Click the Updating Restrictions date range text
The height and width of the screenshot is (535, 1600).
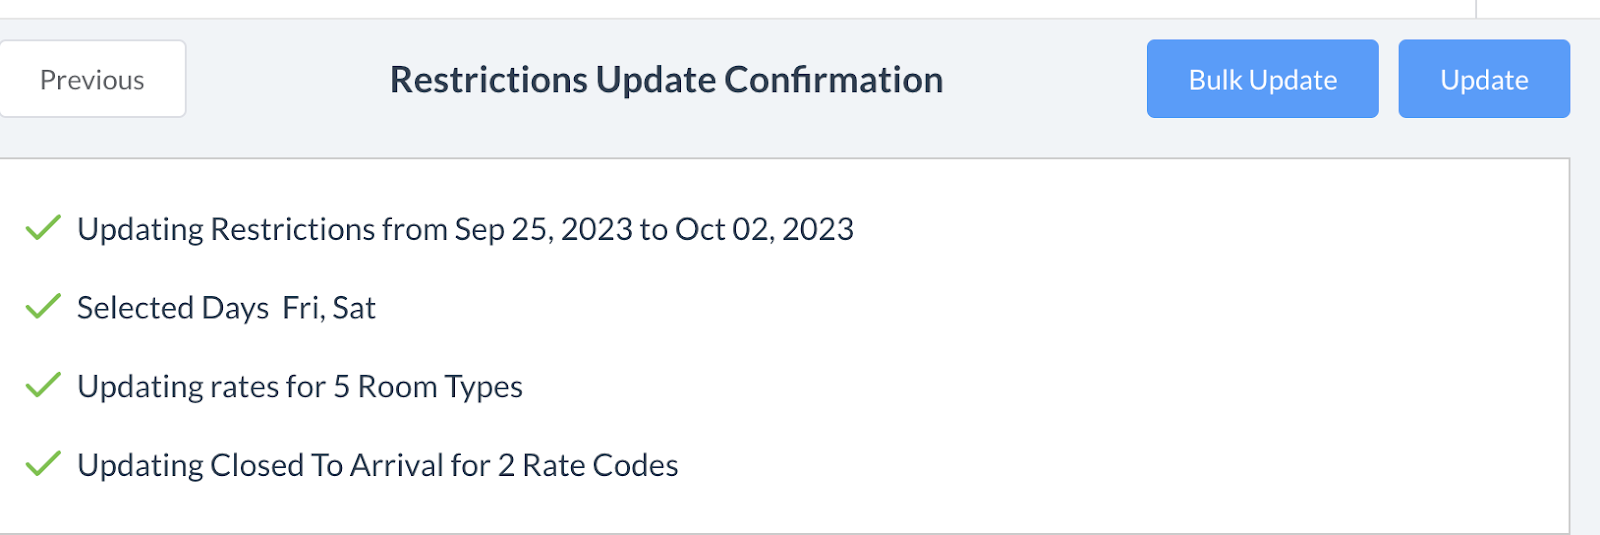point(465,229)
